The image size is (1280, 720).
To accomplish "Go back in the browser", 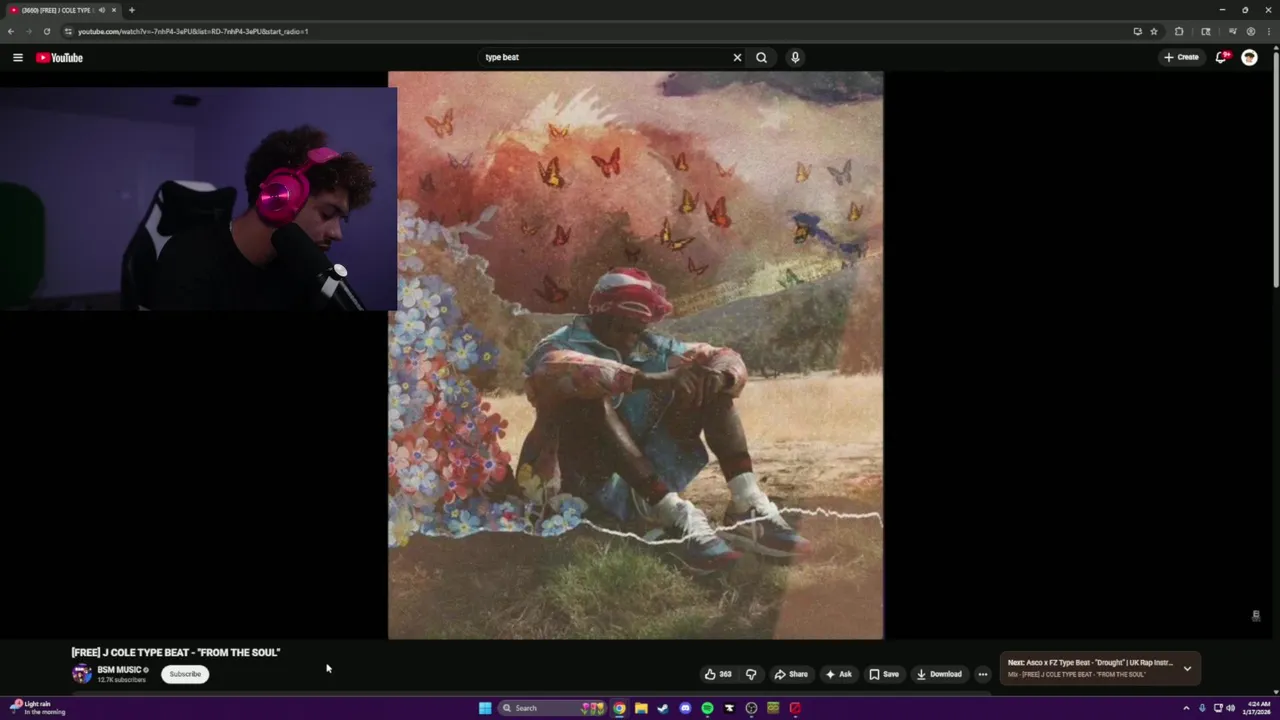I will (x=11, y=31).
